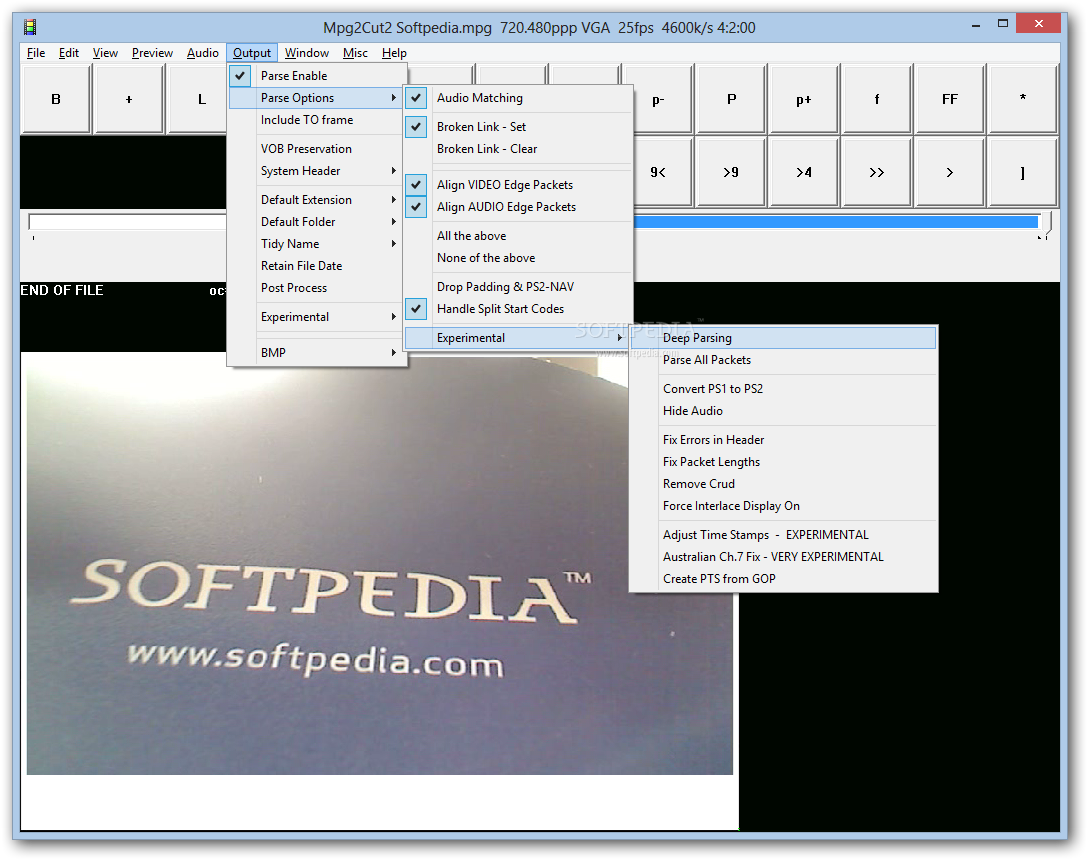Screen dimensions: 1088x860
Task: Select Parse All Packets
Action: [x=783, y=360]
